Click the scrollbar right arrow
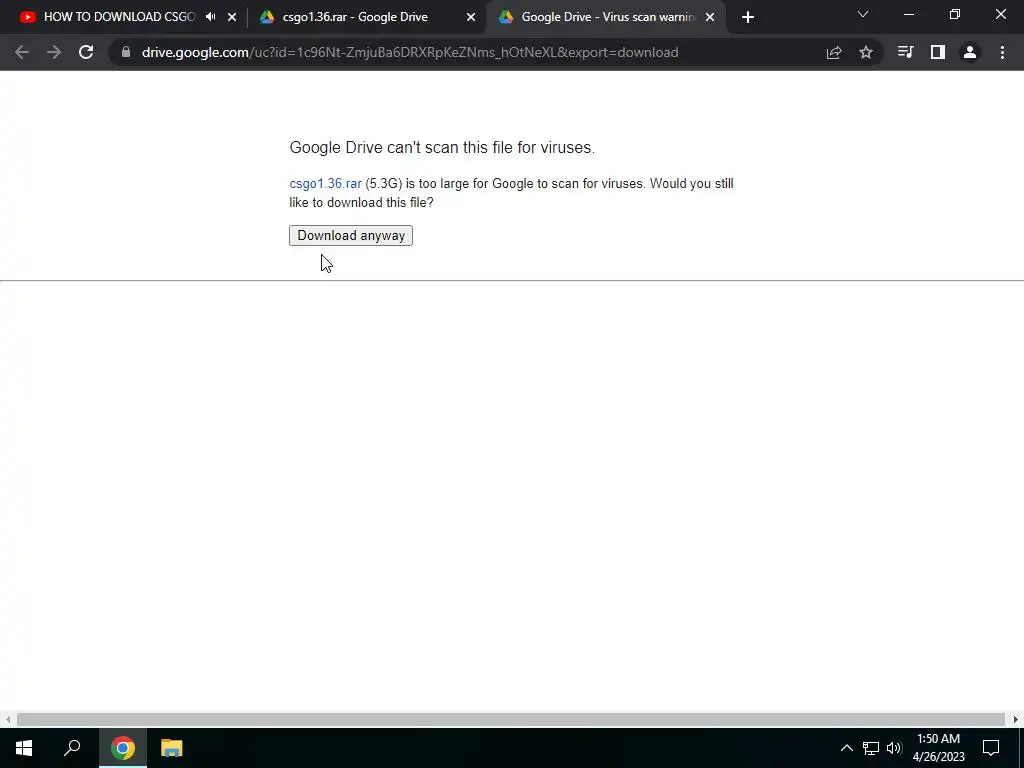1024x768 pixels. (1016, 719)
